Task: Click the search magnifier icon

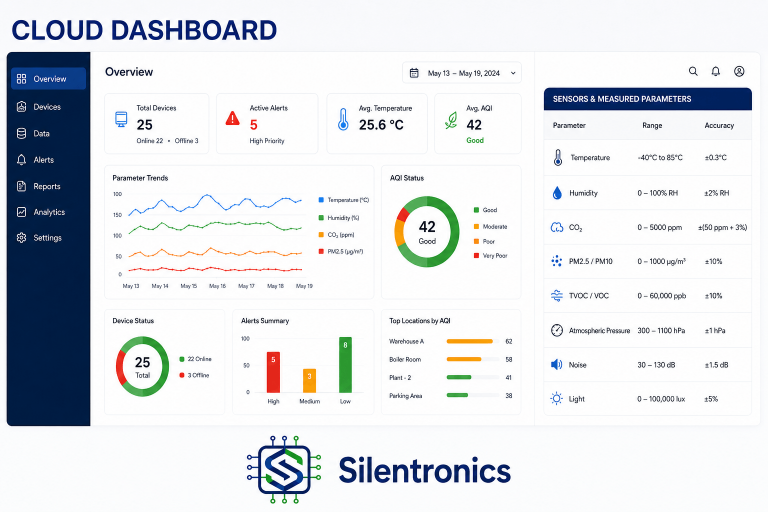Action: point(693,72)
